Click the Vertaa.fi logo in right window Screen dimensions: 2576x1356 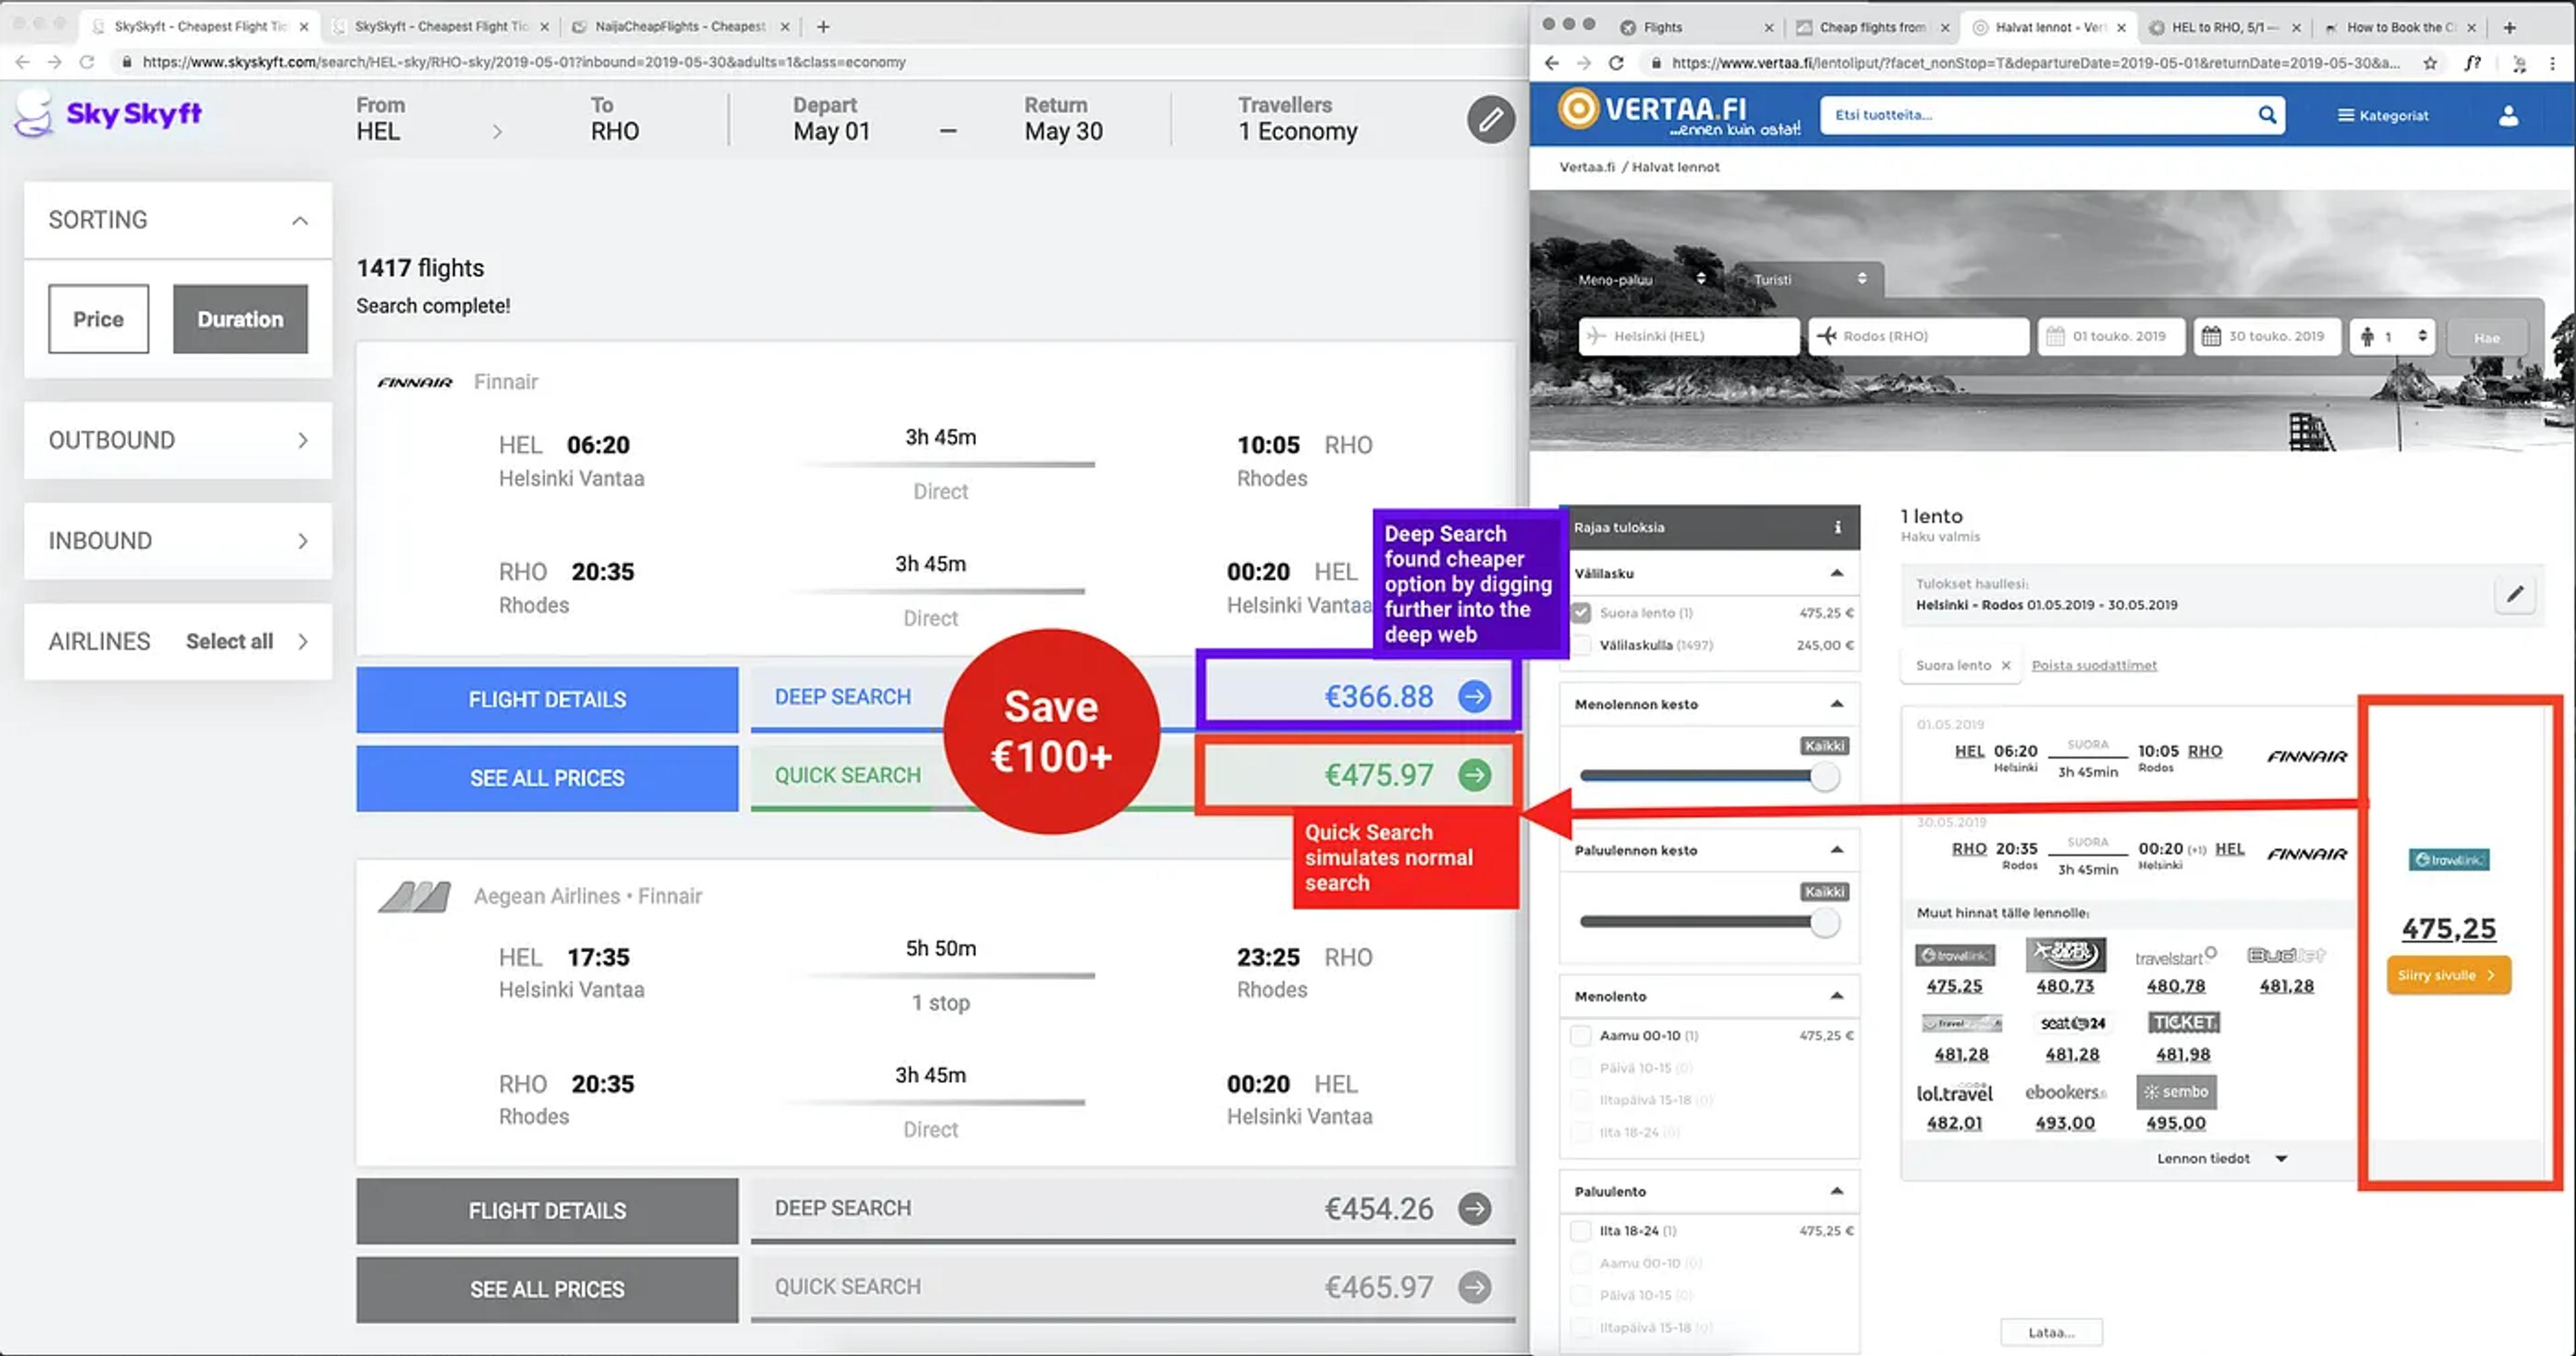pos(1679,113)
